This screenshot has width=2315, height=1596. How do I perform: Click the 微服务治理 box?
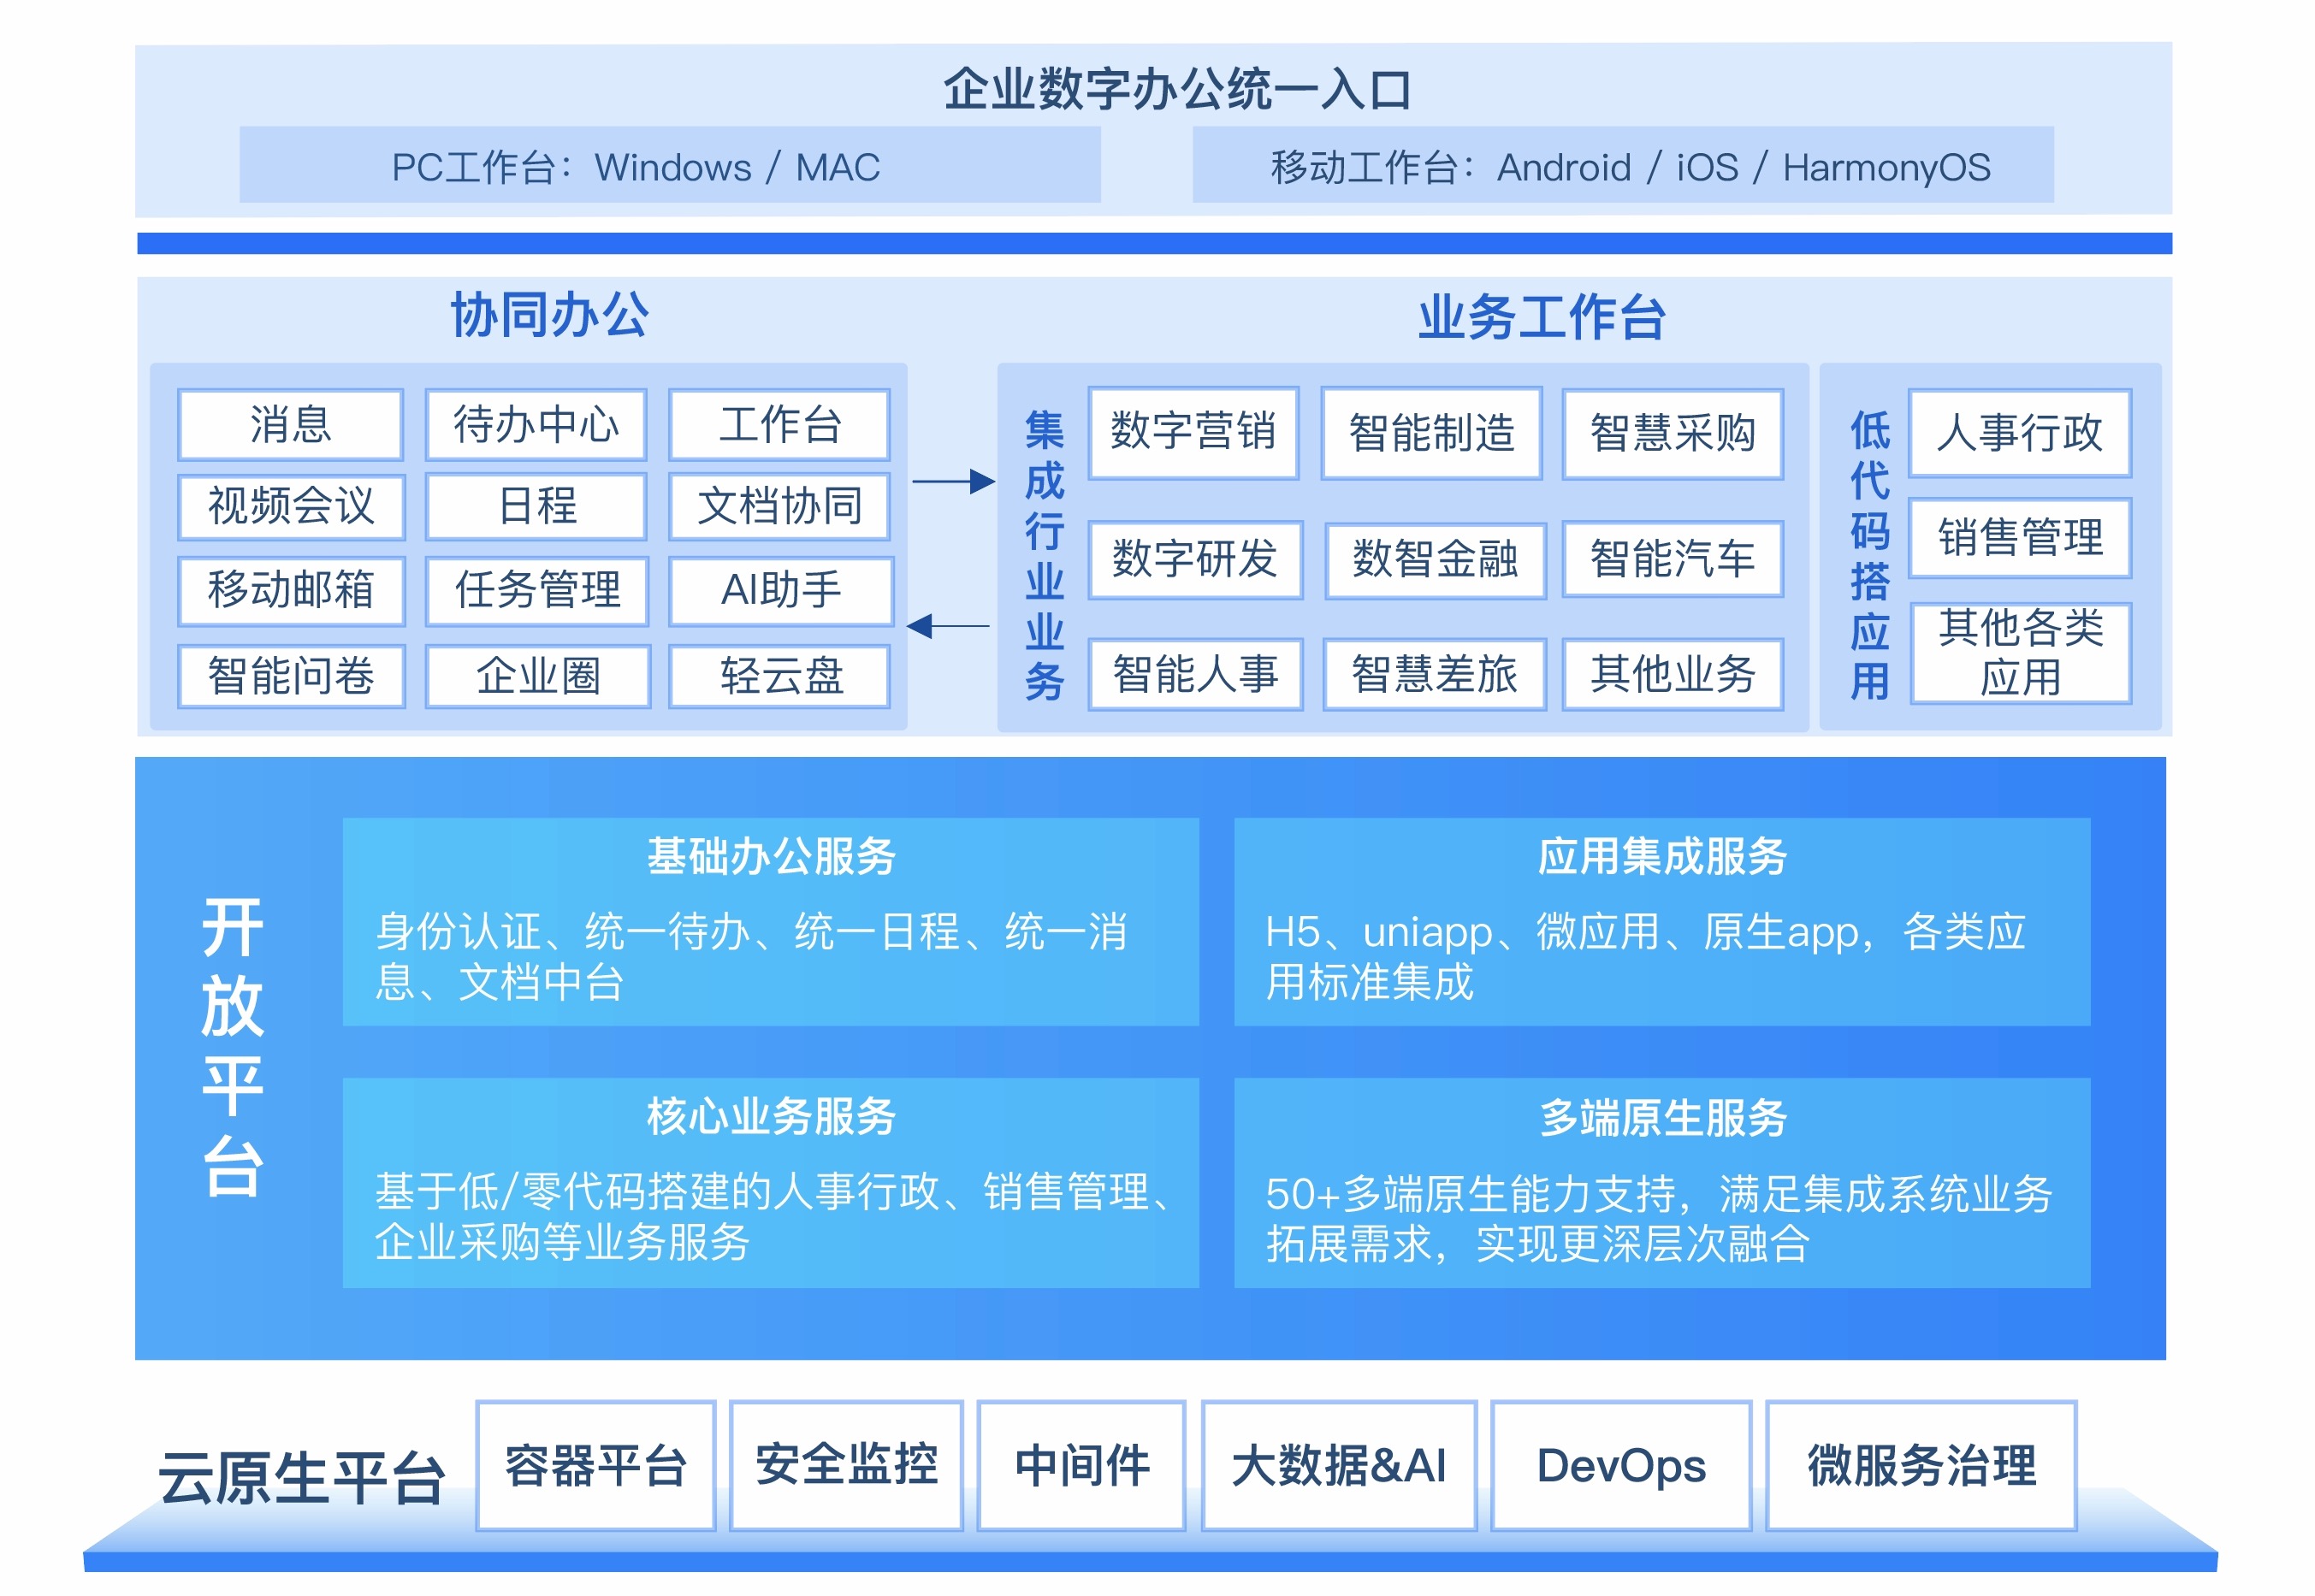tap(1921, 1466)
